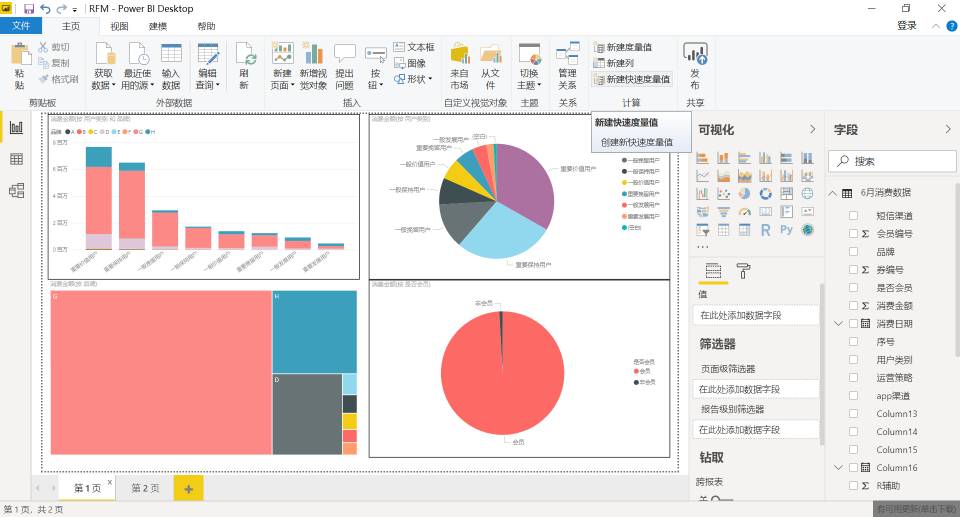Open the 最近使用的源 dropdown
Viewport: 960px width, 517px height.
[138, 66]
